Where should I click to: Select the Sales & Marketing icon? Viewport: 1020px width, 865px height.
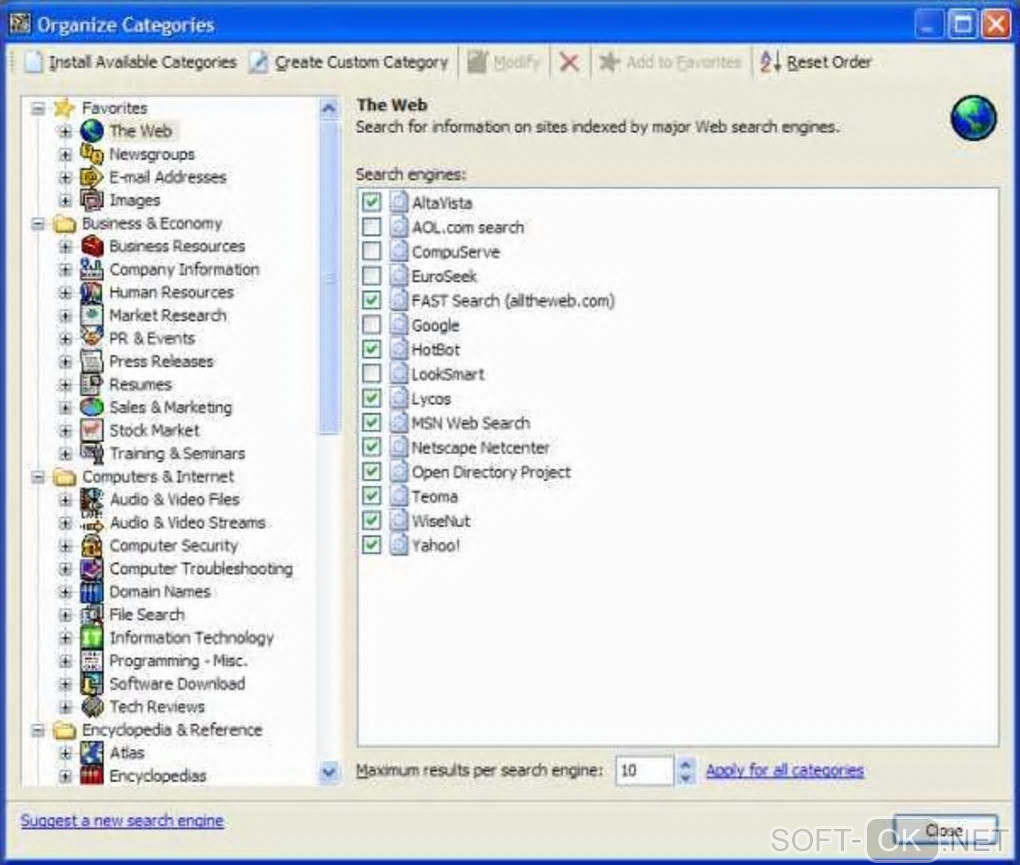[x=92, y=407]
